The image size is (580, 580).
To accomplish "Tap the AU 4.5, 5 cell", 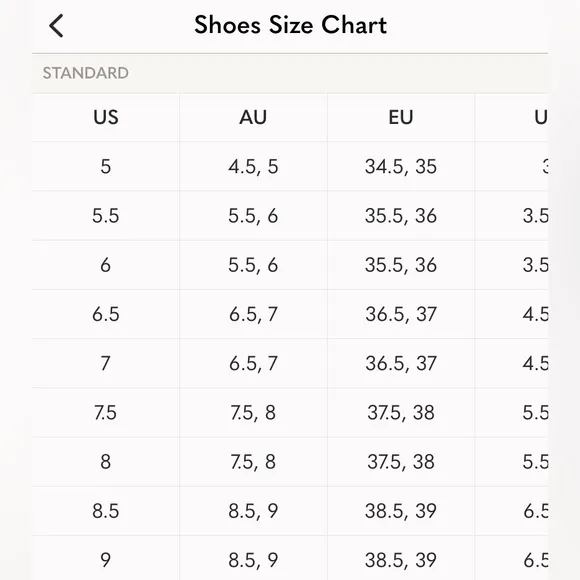I will coord(253,166).
